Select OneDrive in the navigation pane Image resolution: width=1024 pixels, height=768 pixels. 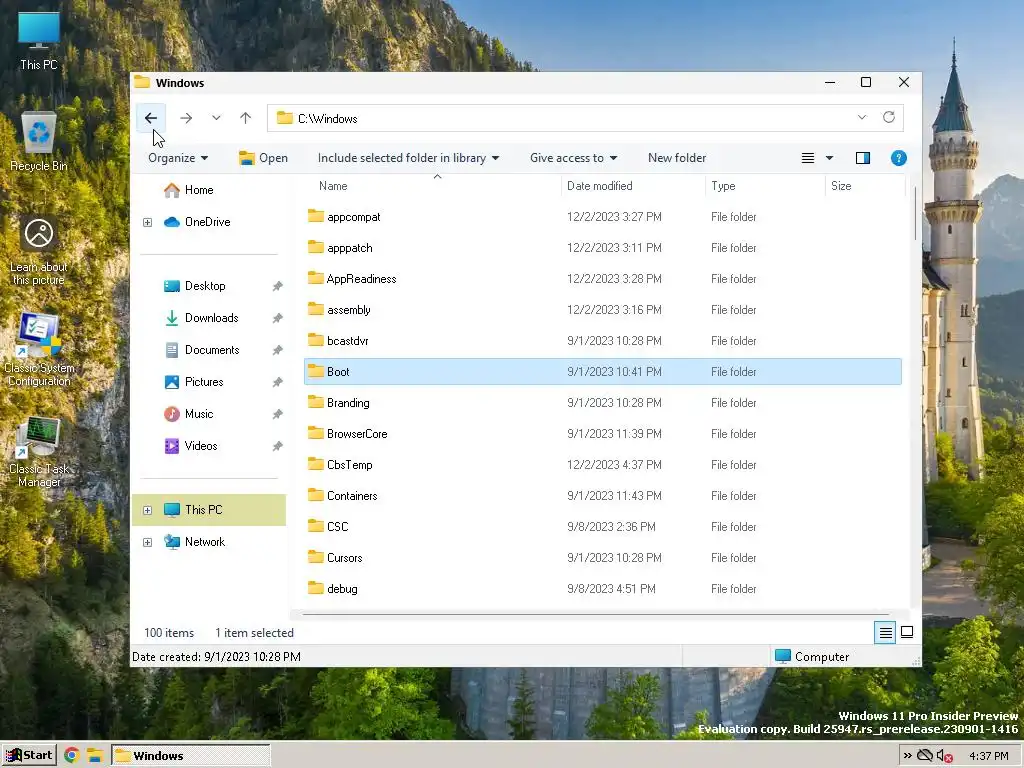tap(197, 222)
